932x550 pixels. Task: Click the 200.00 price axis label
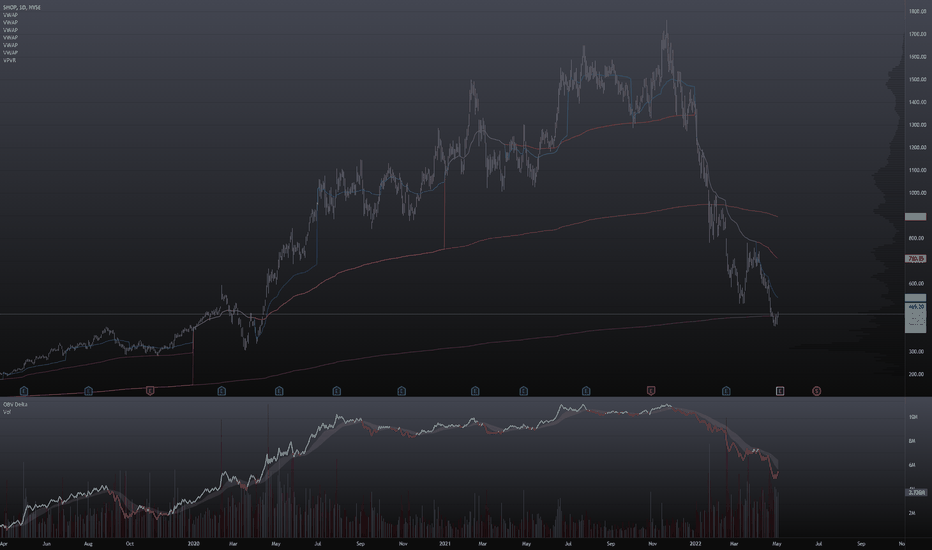click(917, 374)
